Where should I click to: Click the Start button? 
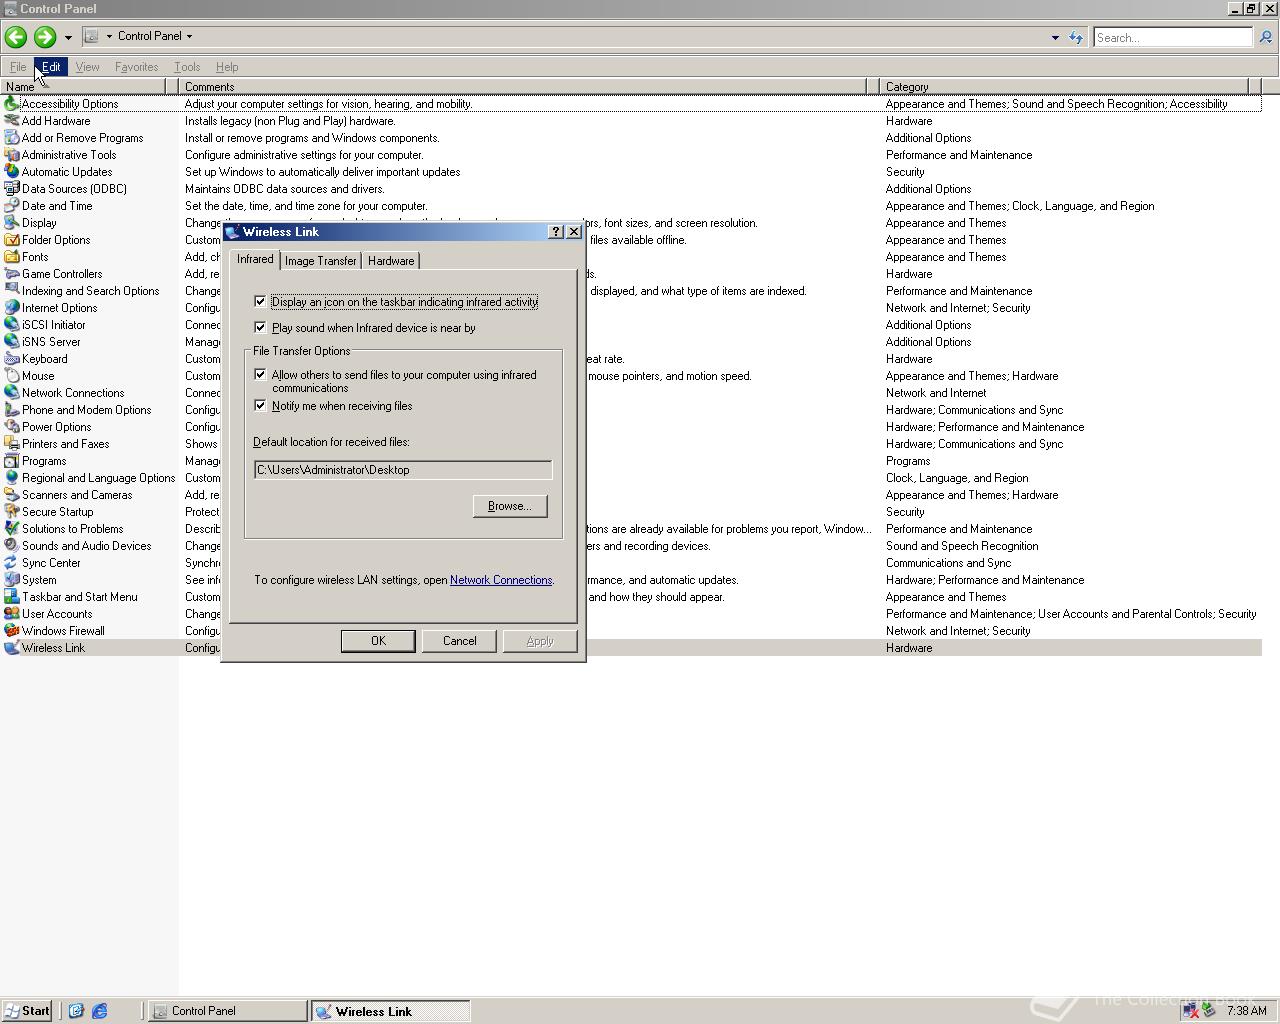coord(27,1011)
